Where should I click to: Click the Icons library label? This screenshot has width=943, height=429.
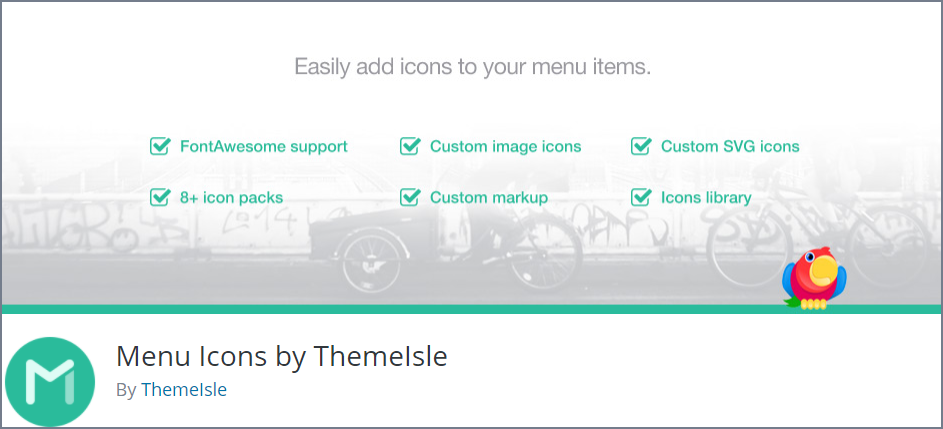coord(706,198)
